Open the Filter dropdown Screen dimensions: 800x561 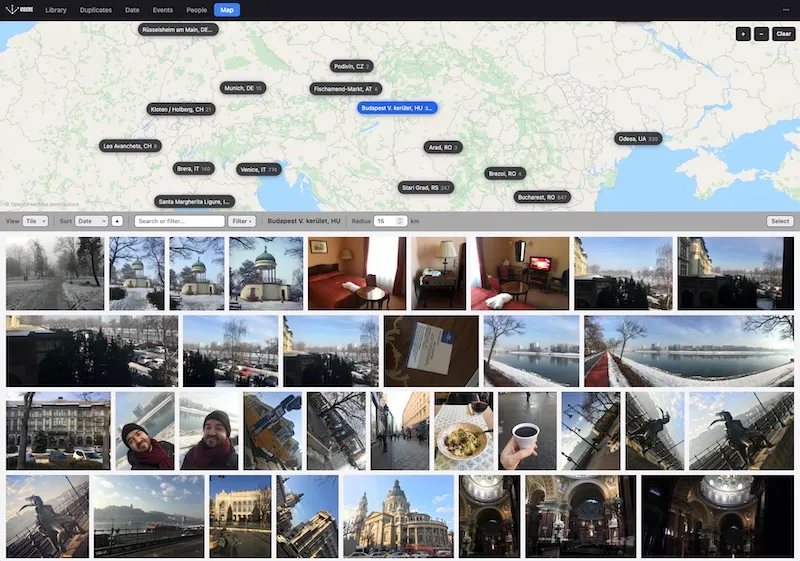(x=241, y=221)
